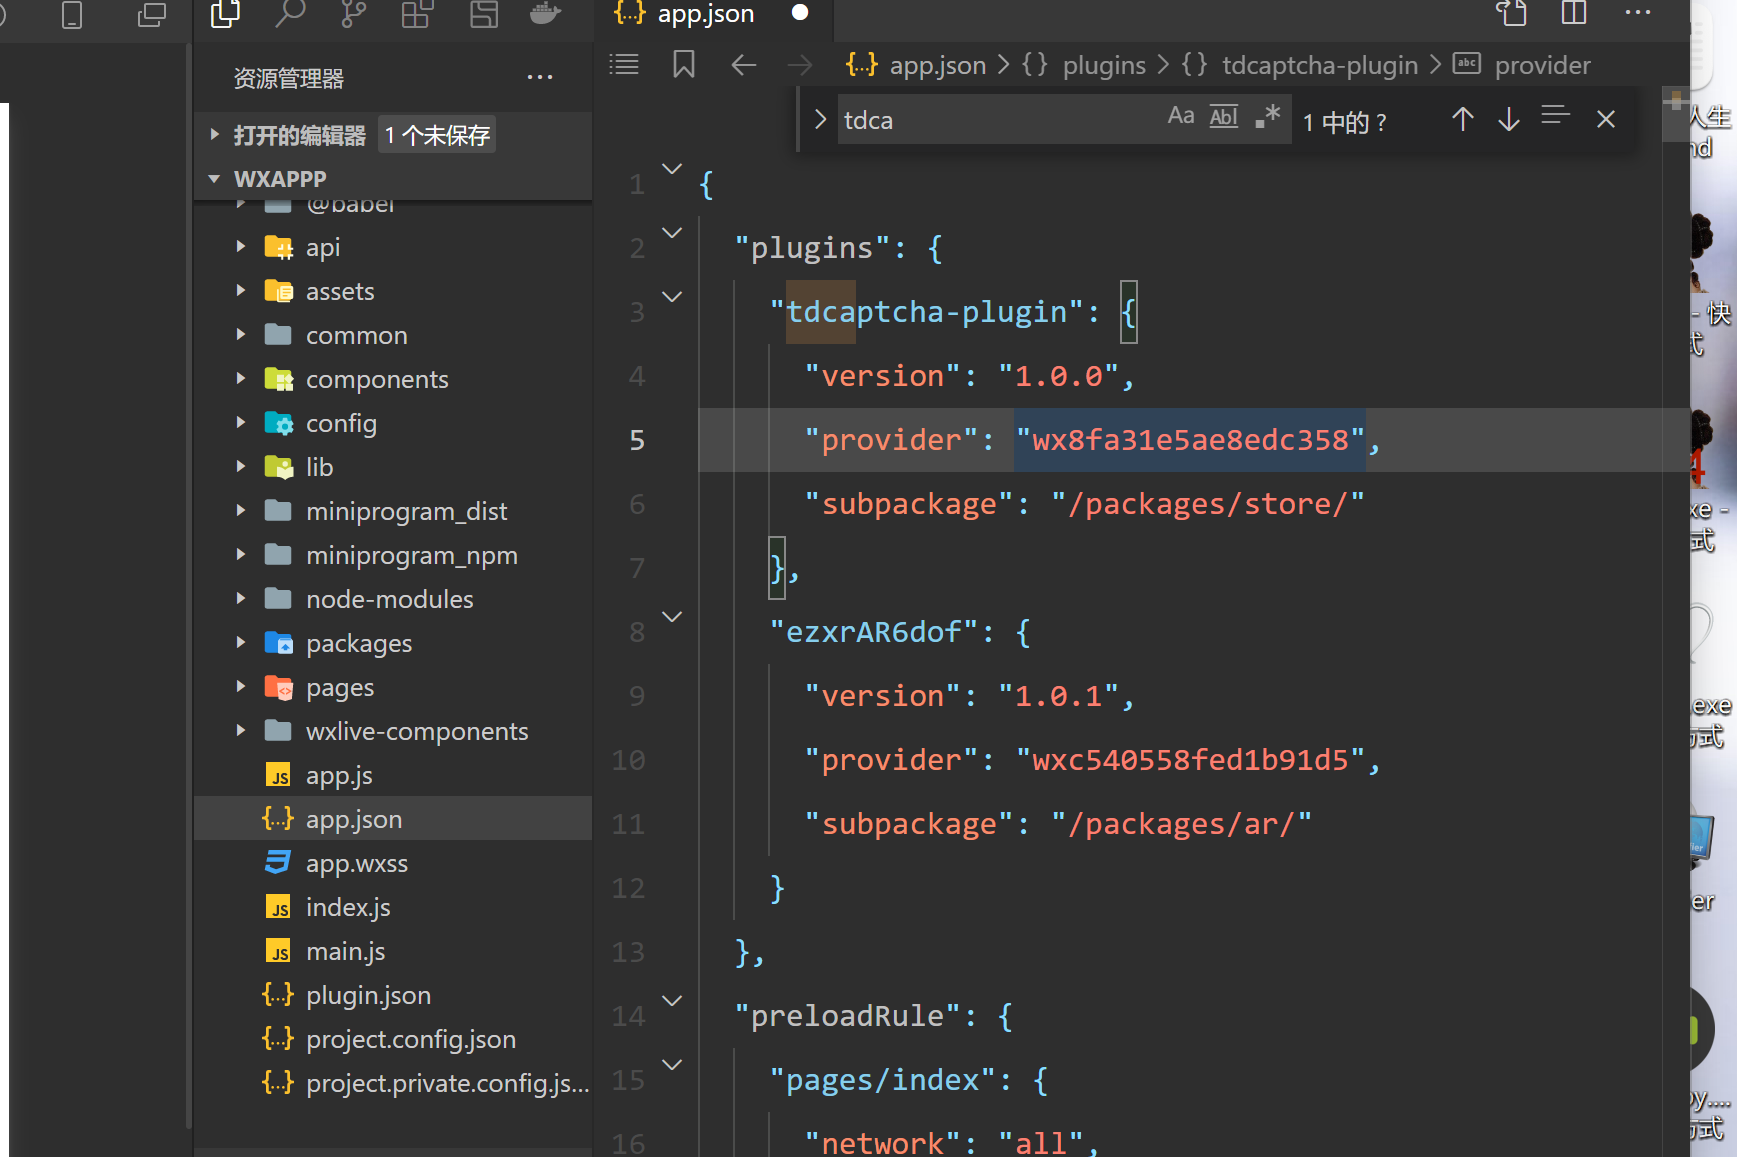Screen dimensions: 1737x1157
Task: Click the provider value wx8fa31e5ae8edc358
Action: pyautogui.click(x=1190, y=440)
